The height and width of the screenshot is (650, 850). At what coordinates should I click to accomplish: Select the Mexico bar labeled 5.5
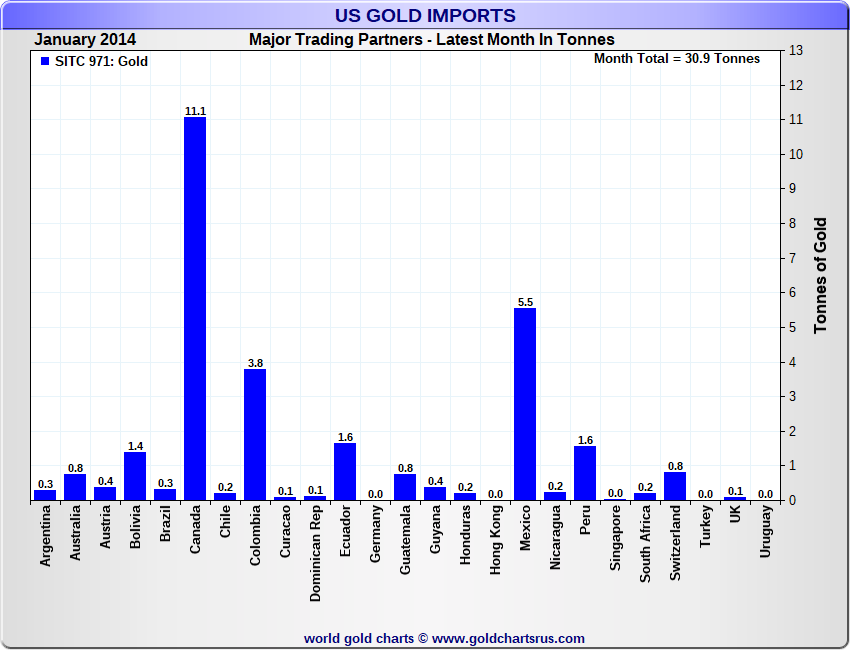click(x=525, y=404)
